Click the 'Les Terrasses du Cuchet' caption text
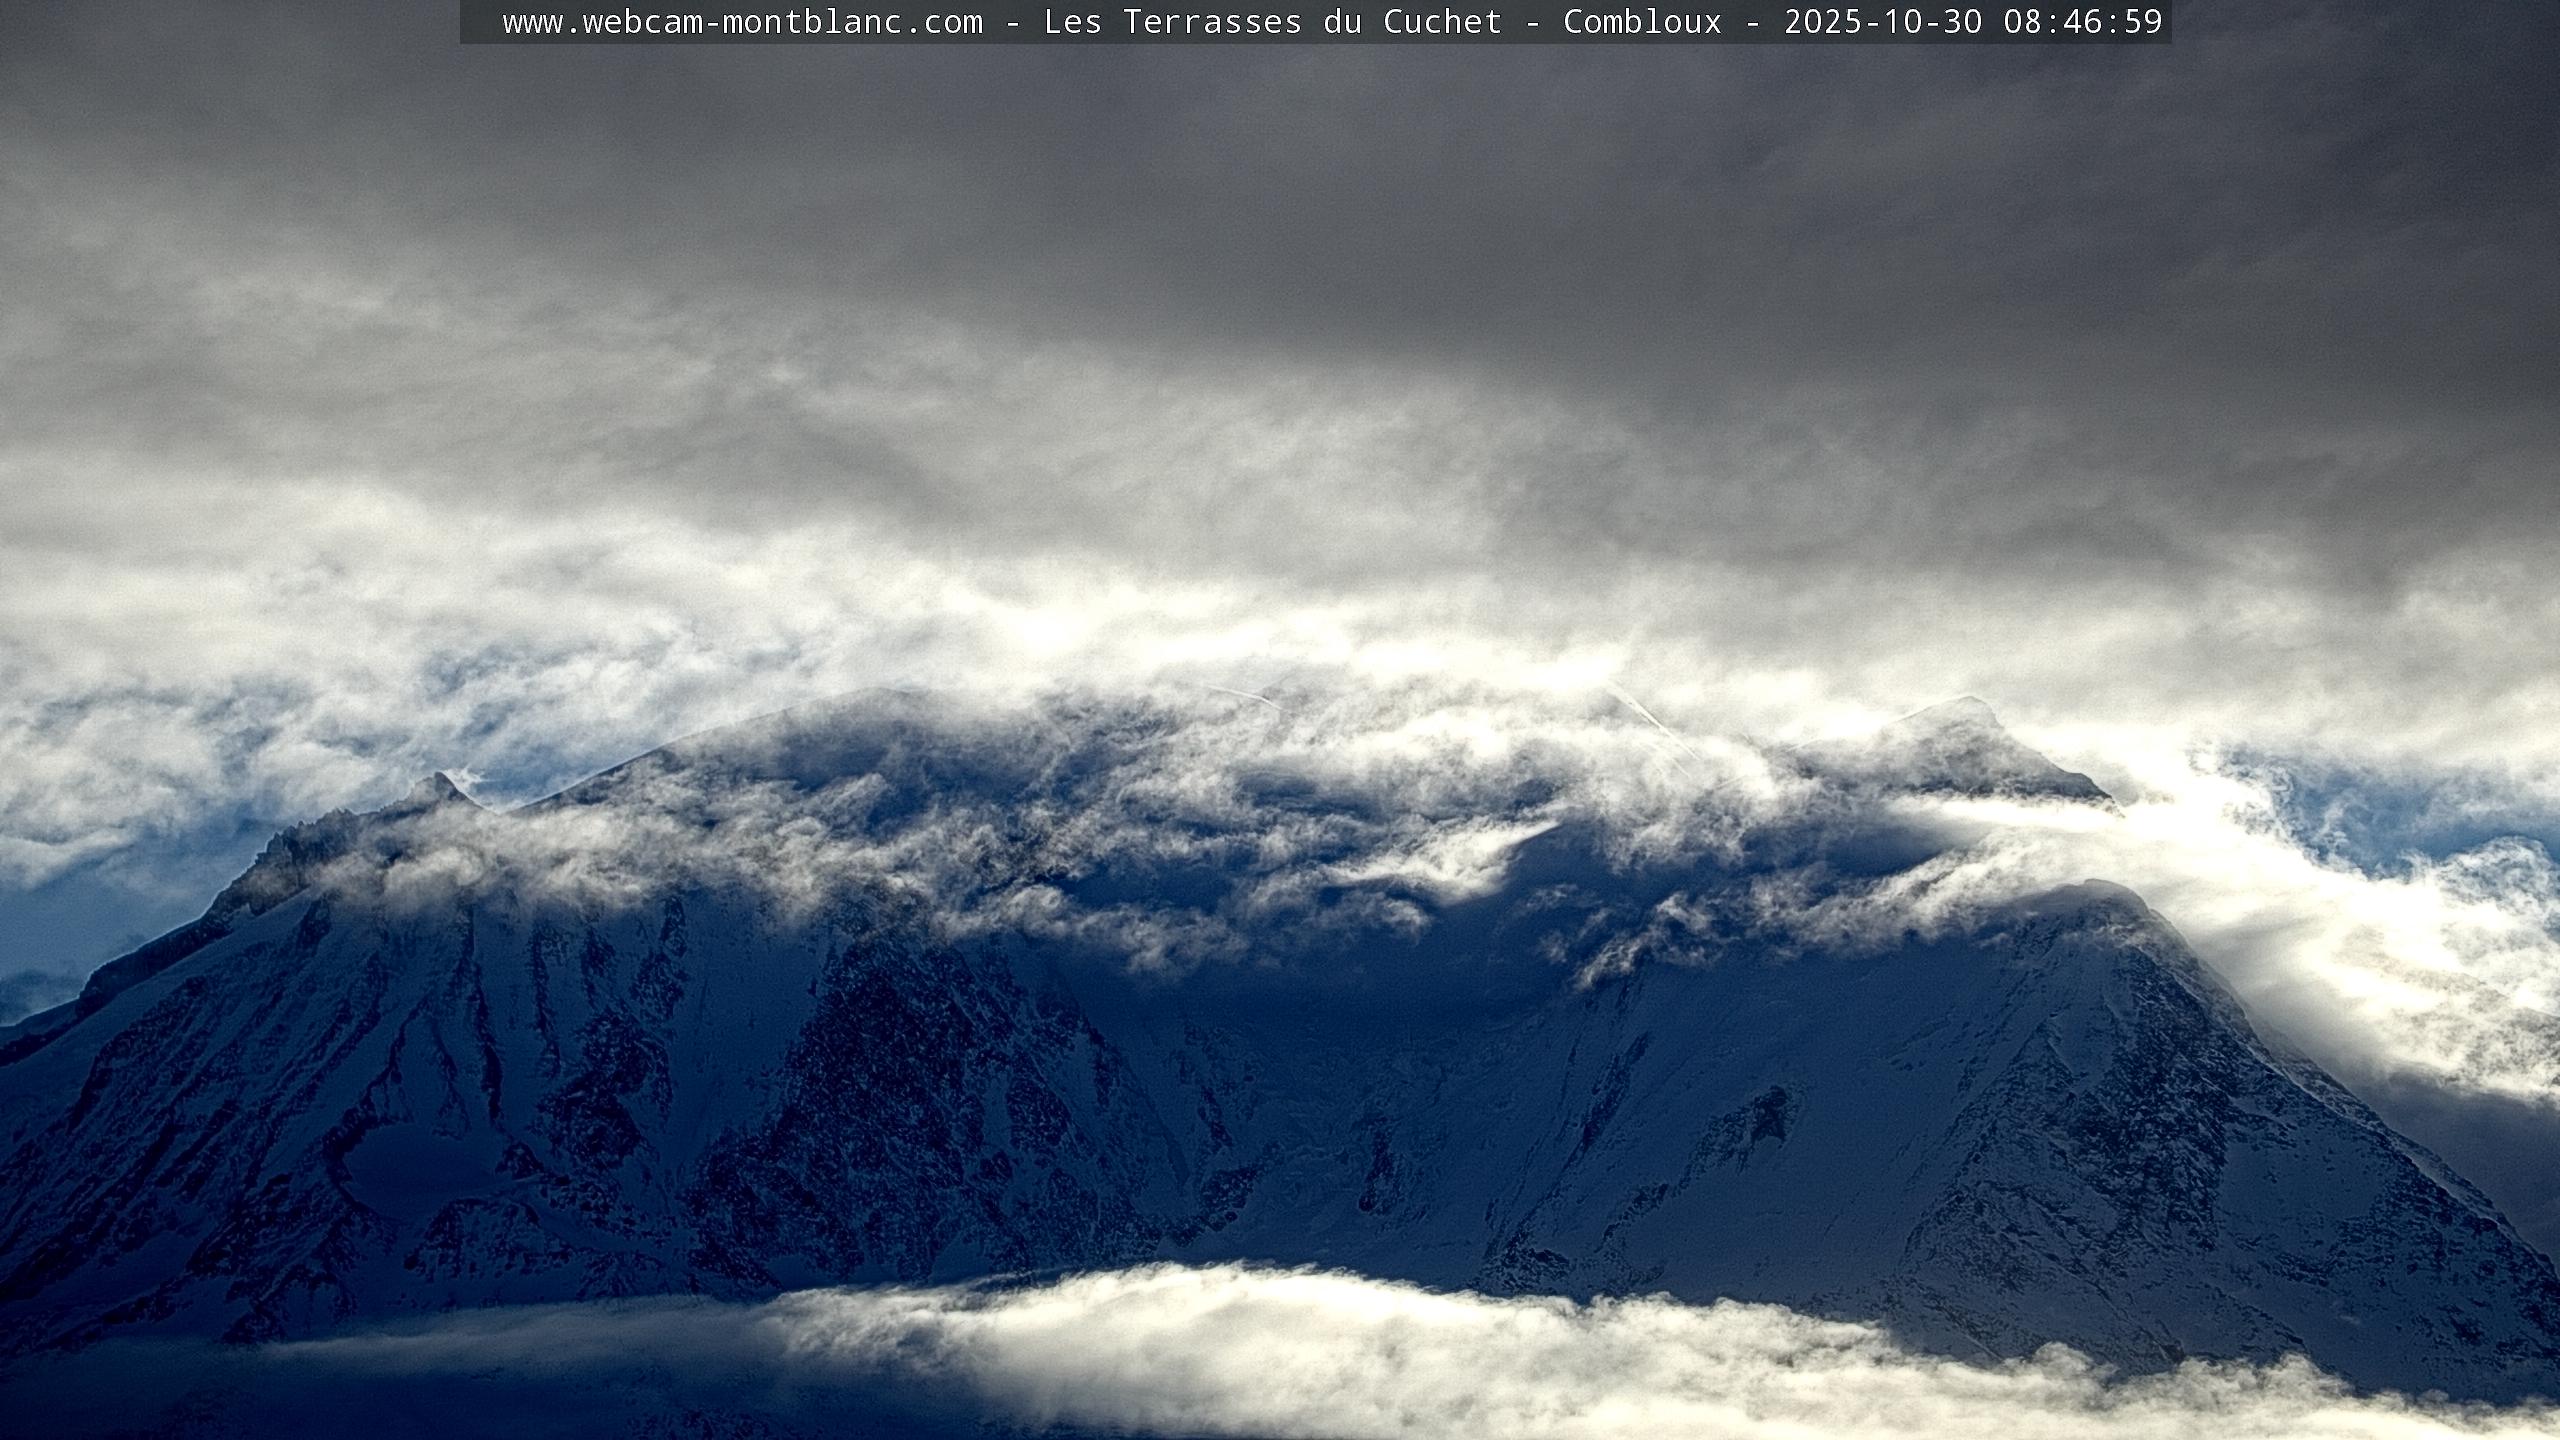This screenshot has width=2560, height=1440. [1272, 22]
